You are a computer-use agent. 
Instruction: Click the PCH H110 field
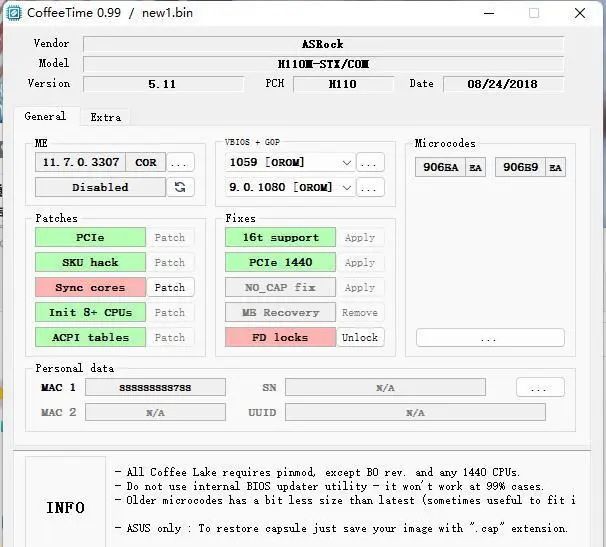tap(343, 84)
